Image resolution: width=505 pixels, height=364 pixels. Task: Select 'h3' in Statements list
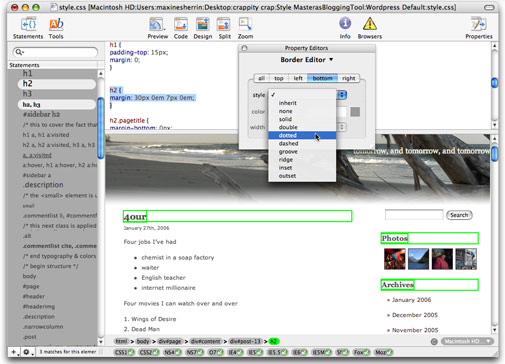(x=28, y=94)
